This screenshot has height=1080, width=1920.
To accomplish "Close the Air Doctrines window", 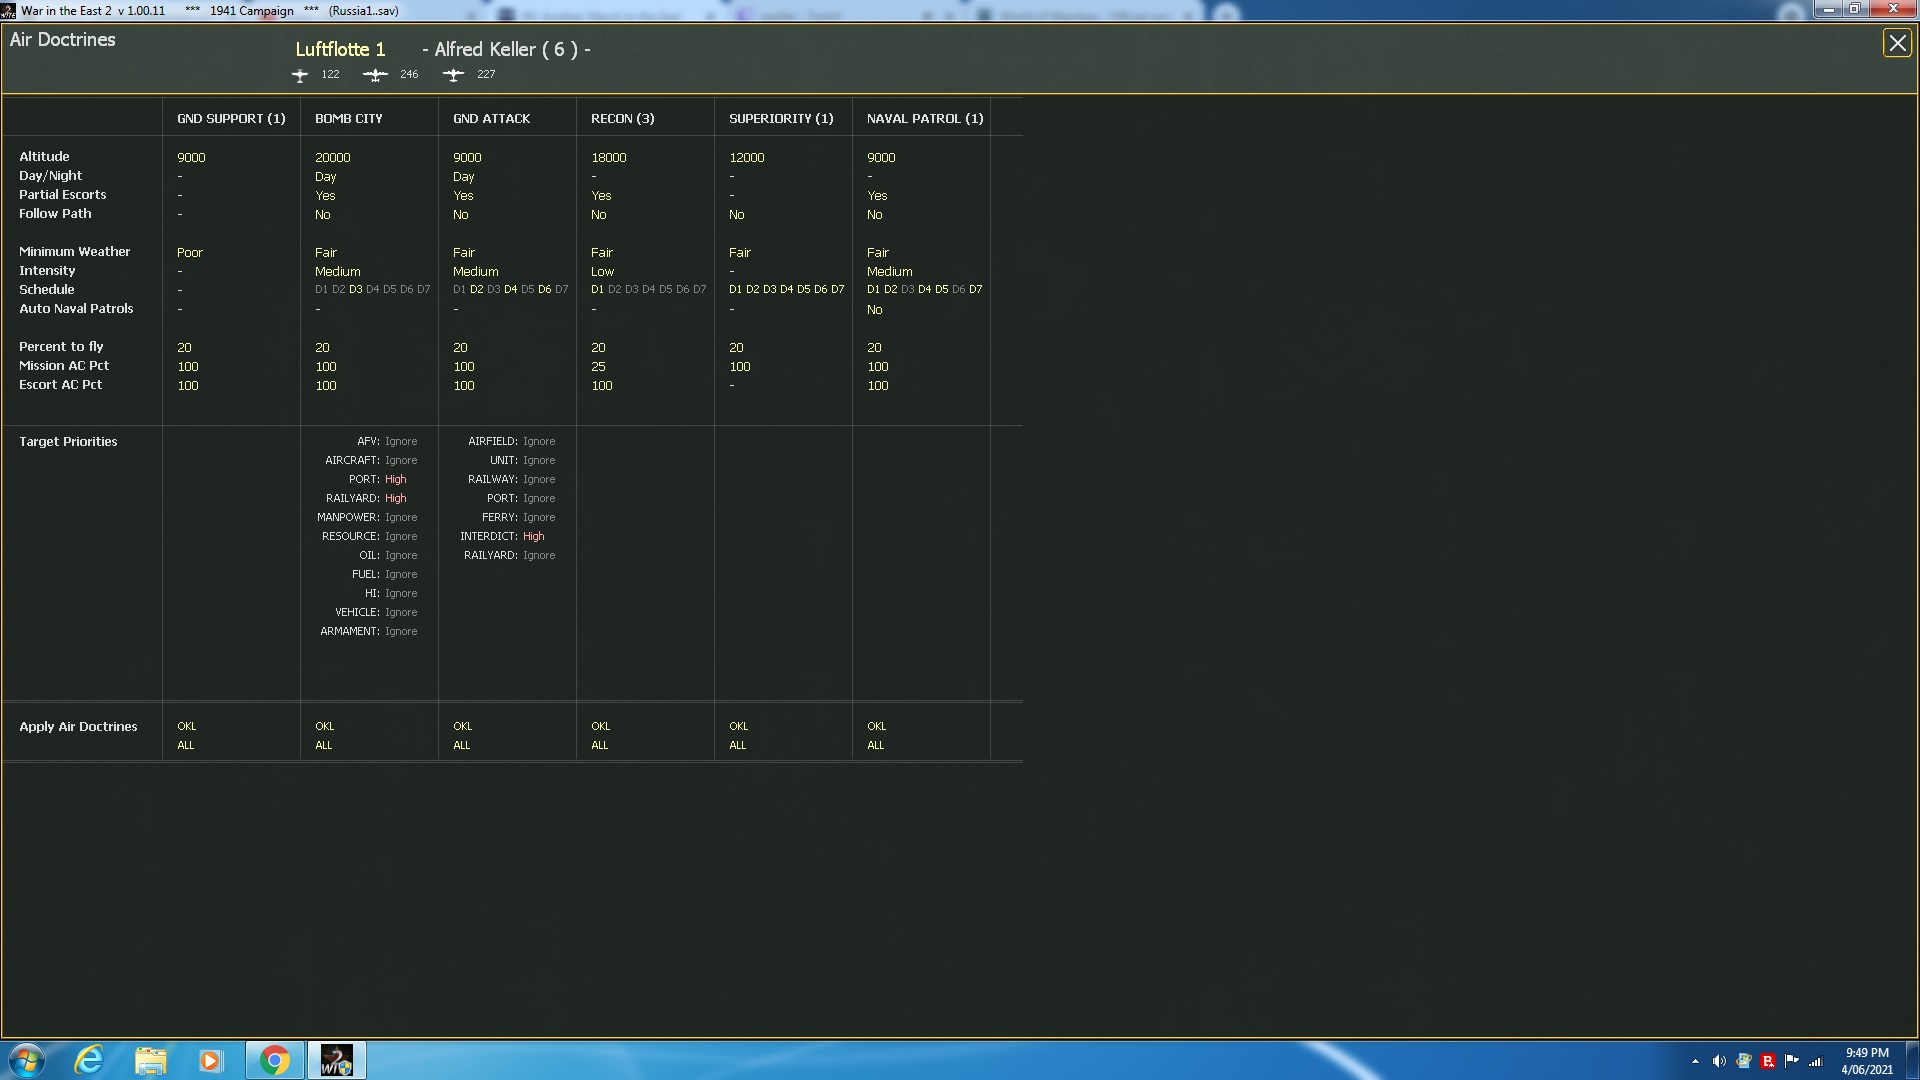I will click(1896, 43).
